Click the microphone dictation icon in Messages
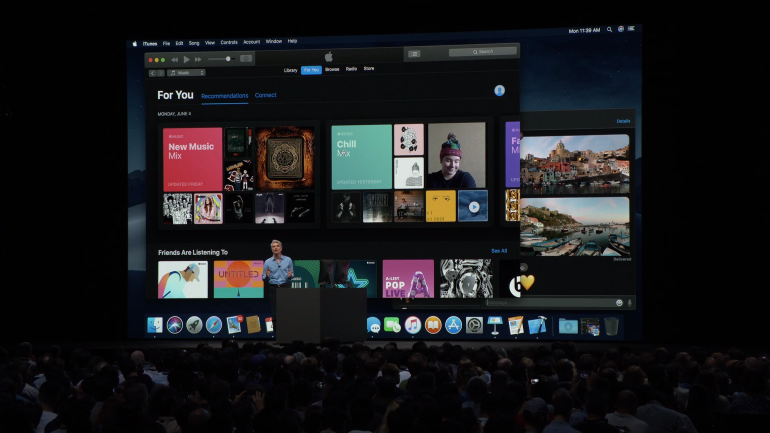Screen dimensions: 770x433 coord(630,303)
